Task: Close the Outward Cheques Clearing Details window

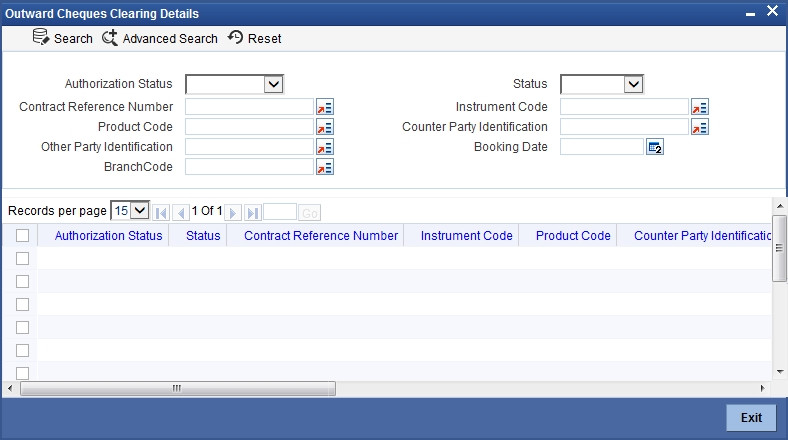Action: pyautogui.click(x=772, y=11)
